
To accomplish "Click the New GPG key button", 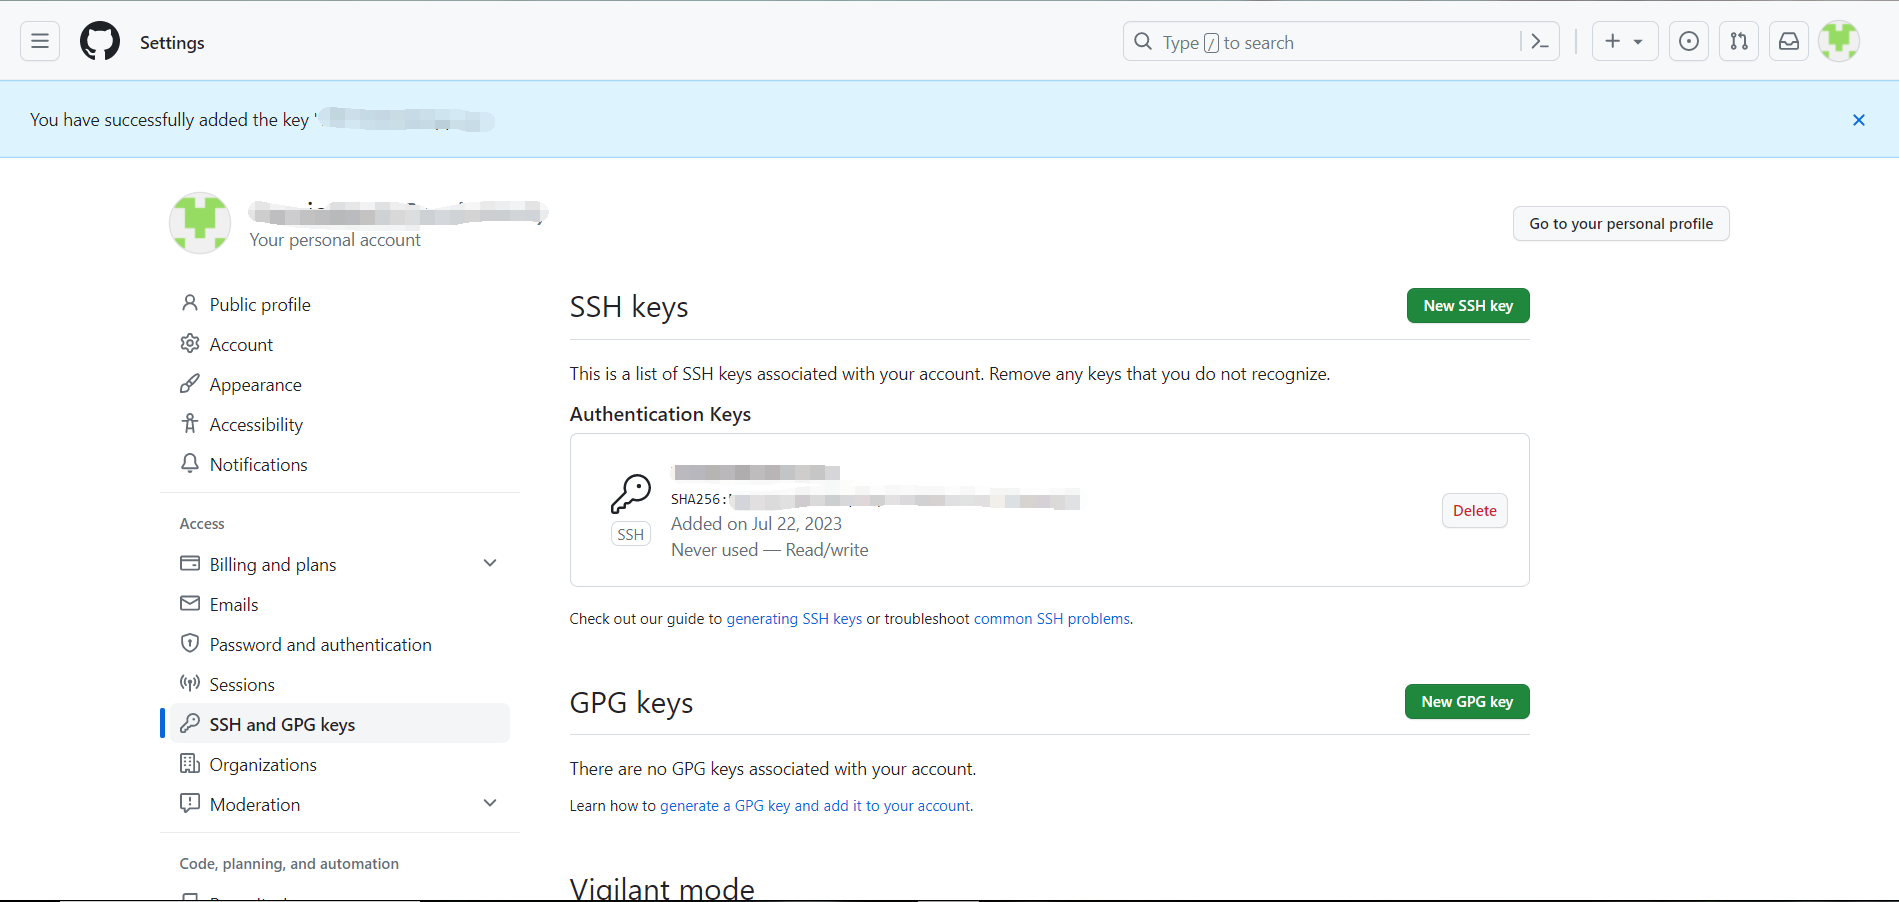I will 1467,702.
